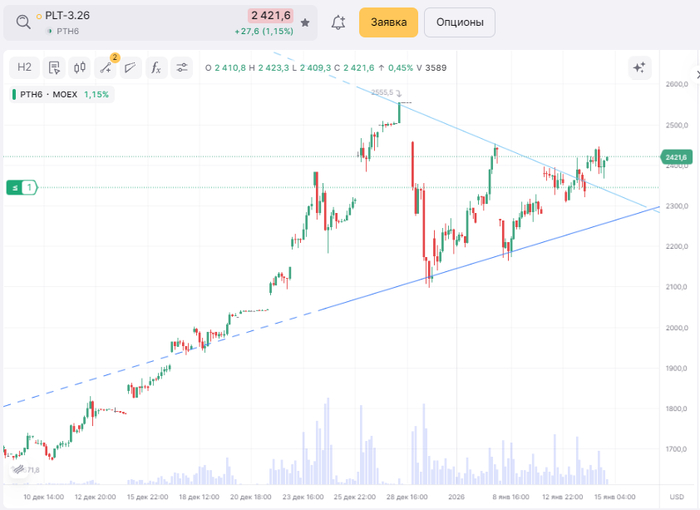Click the AI sparkle button on the chart
700x510 pixels.
(638, 68)
